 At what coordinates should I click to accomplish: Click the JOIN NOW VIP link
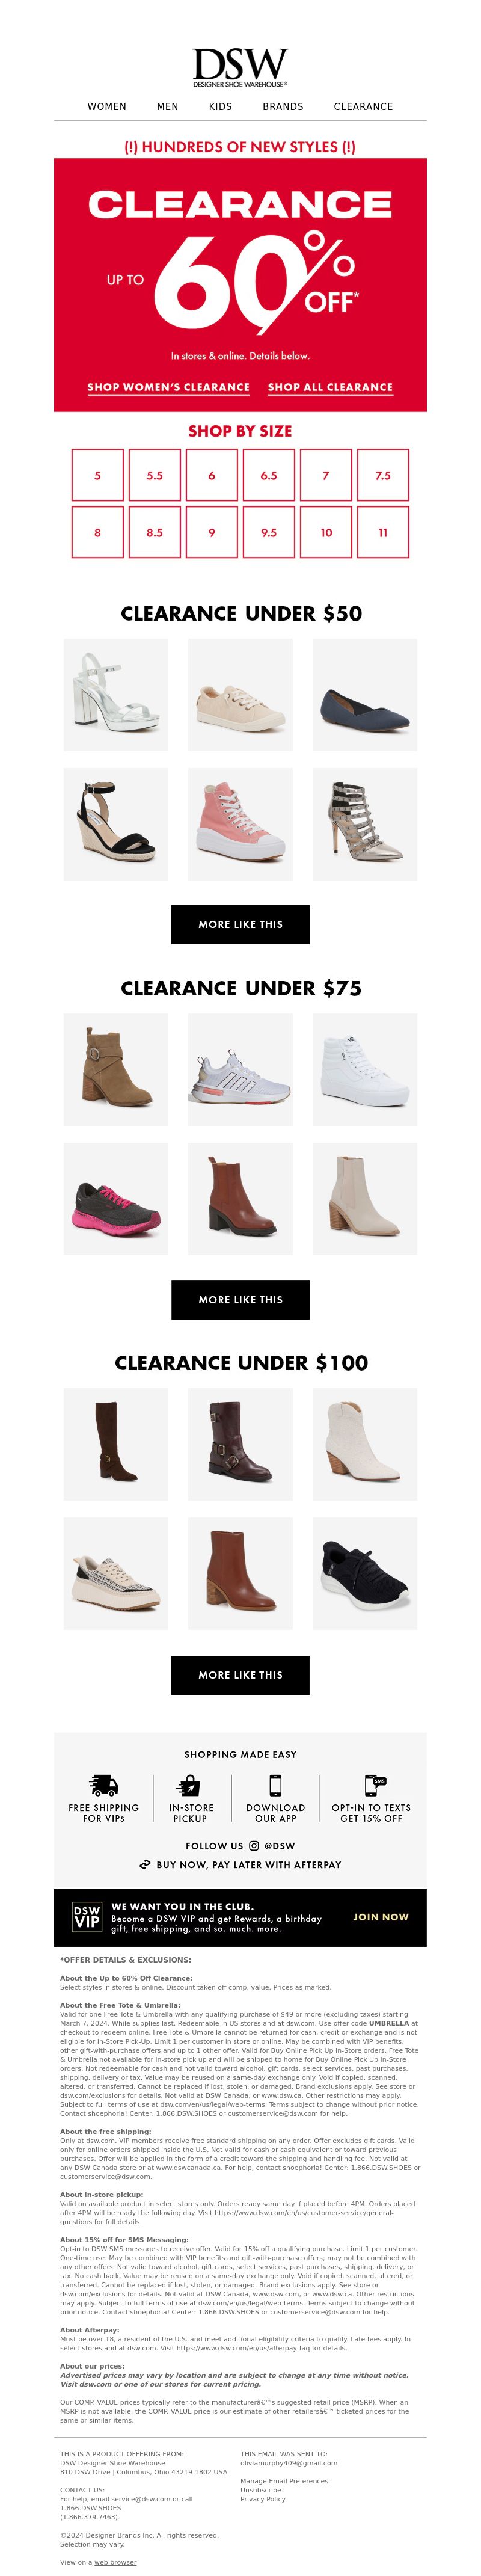tap(381, 1917)
